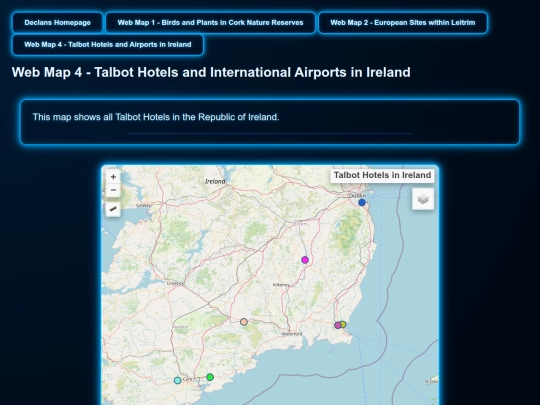540x405 pixels.
Task: Open Web Map 4 Talbot Hotels nav button
Action: [108, 45]
